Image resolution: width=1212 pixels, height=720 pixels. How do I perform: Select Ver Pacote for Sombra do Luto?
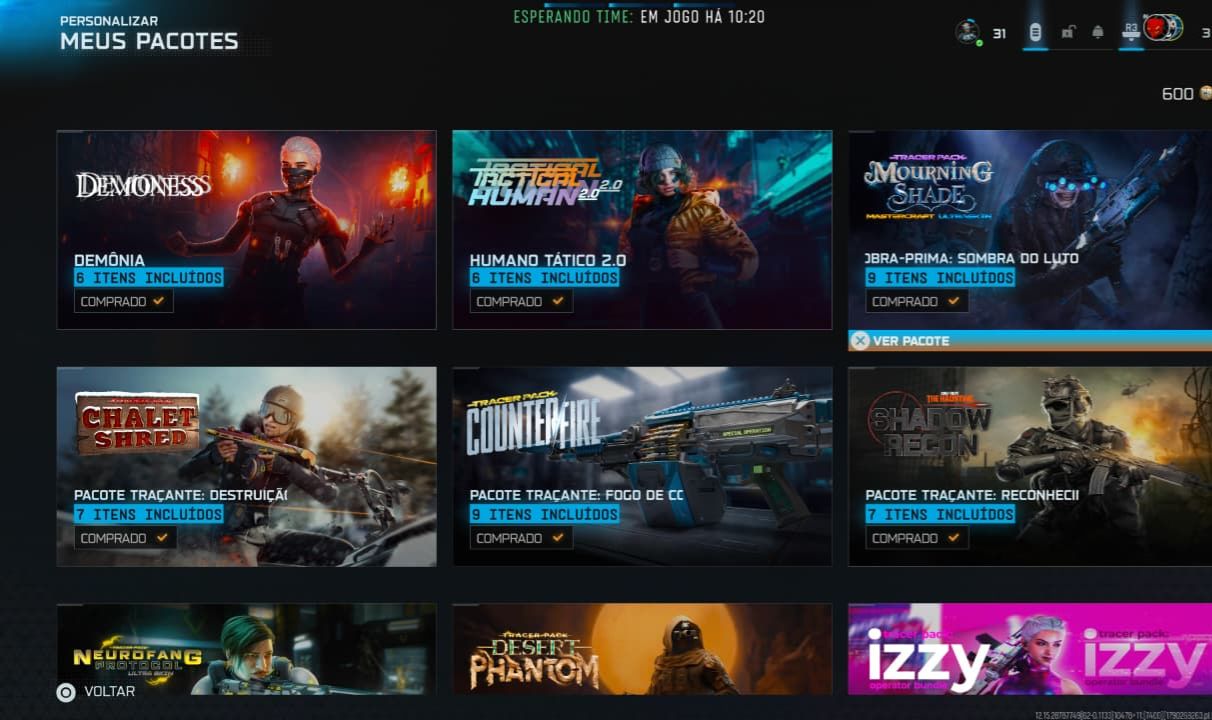click(1030, 341)
